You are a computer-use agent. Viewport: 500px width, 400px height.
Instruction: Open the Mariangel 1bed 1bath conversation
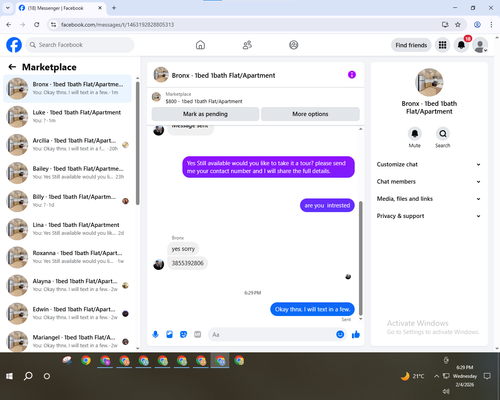68,341
